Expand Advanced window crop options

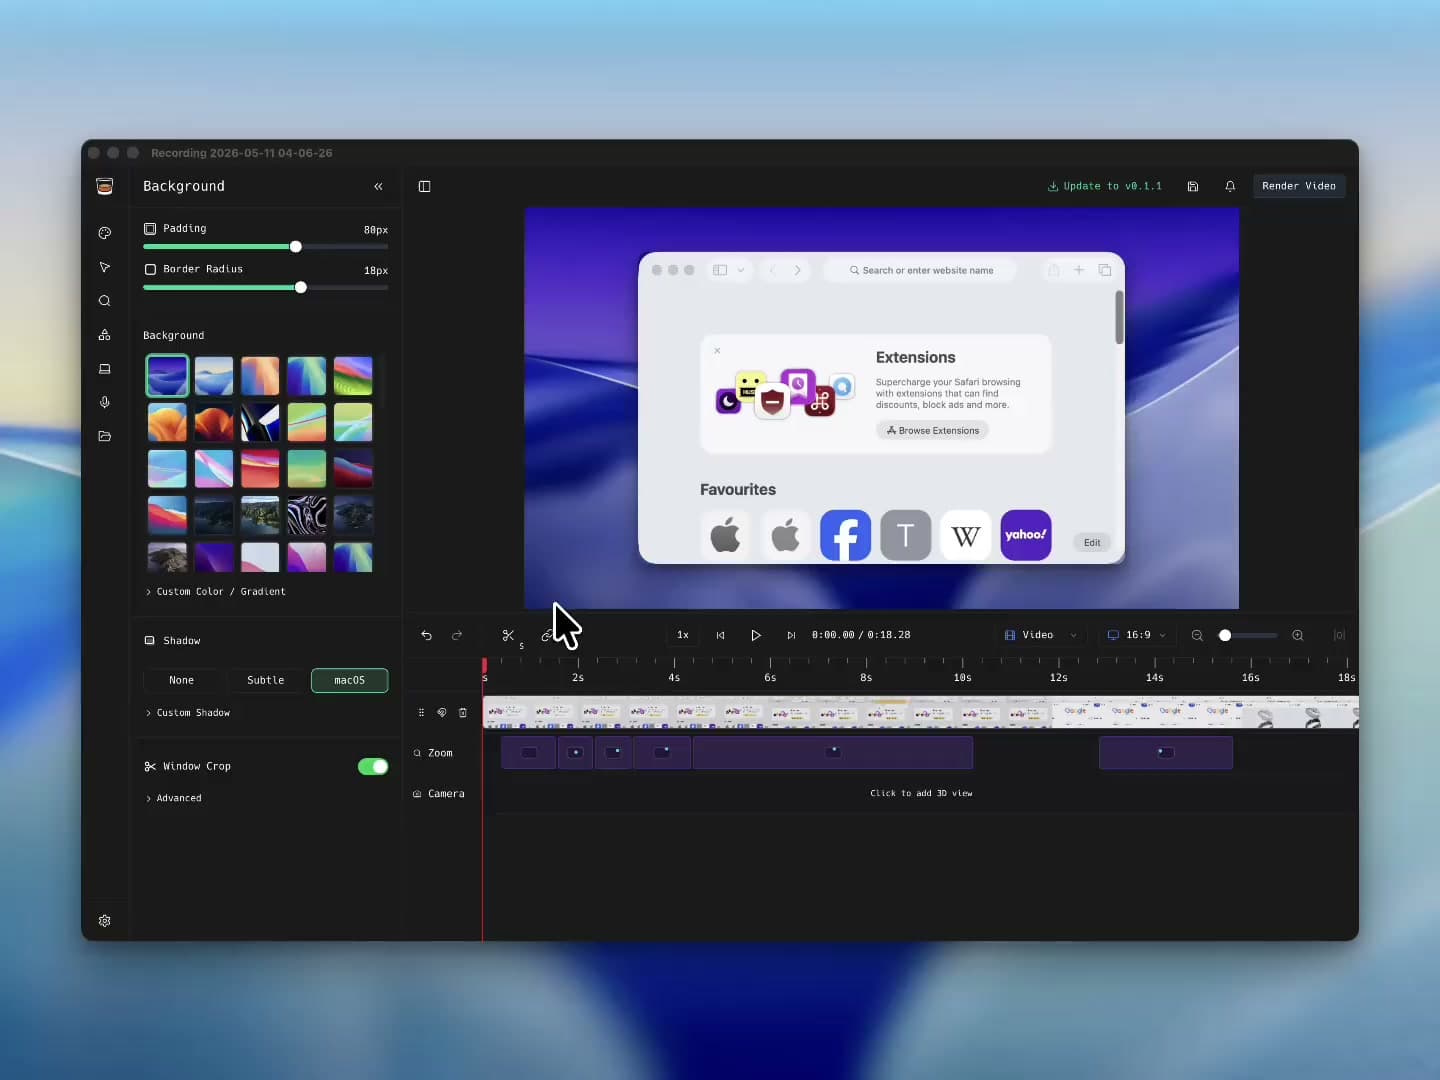tap(174, 798)
